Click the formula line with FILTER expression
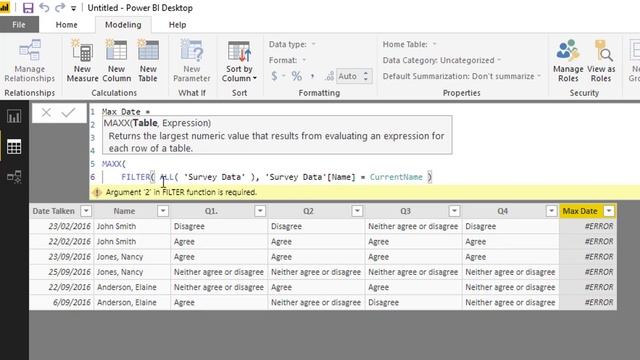640x360 pixels. [276, 177]
